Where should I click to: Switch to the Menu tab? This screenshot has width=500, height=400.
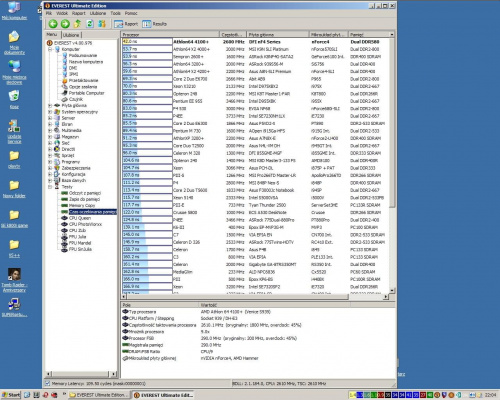pyautogui.click(x=52, y=34)
